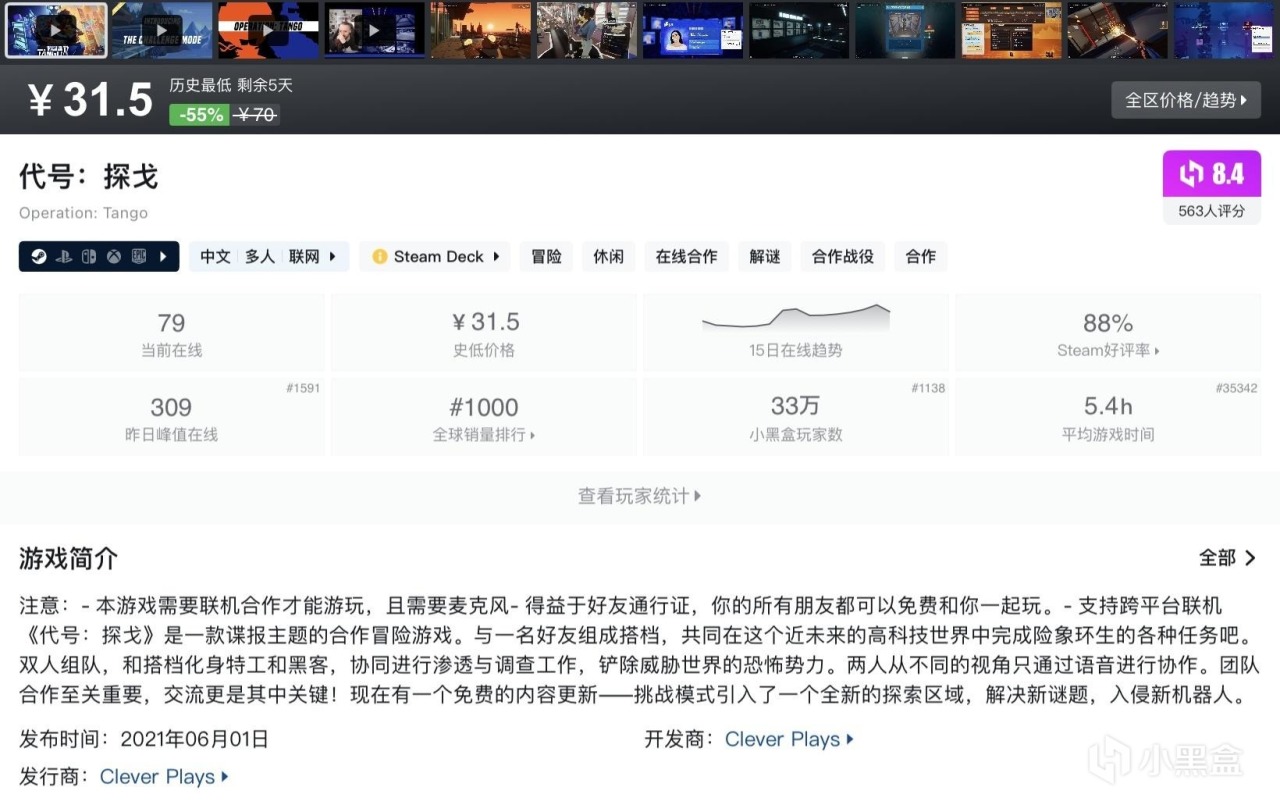Click the 563人评分 rating count
The height and width of the screenshot is (805, 1280).
1212,211
